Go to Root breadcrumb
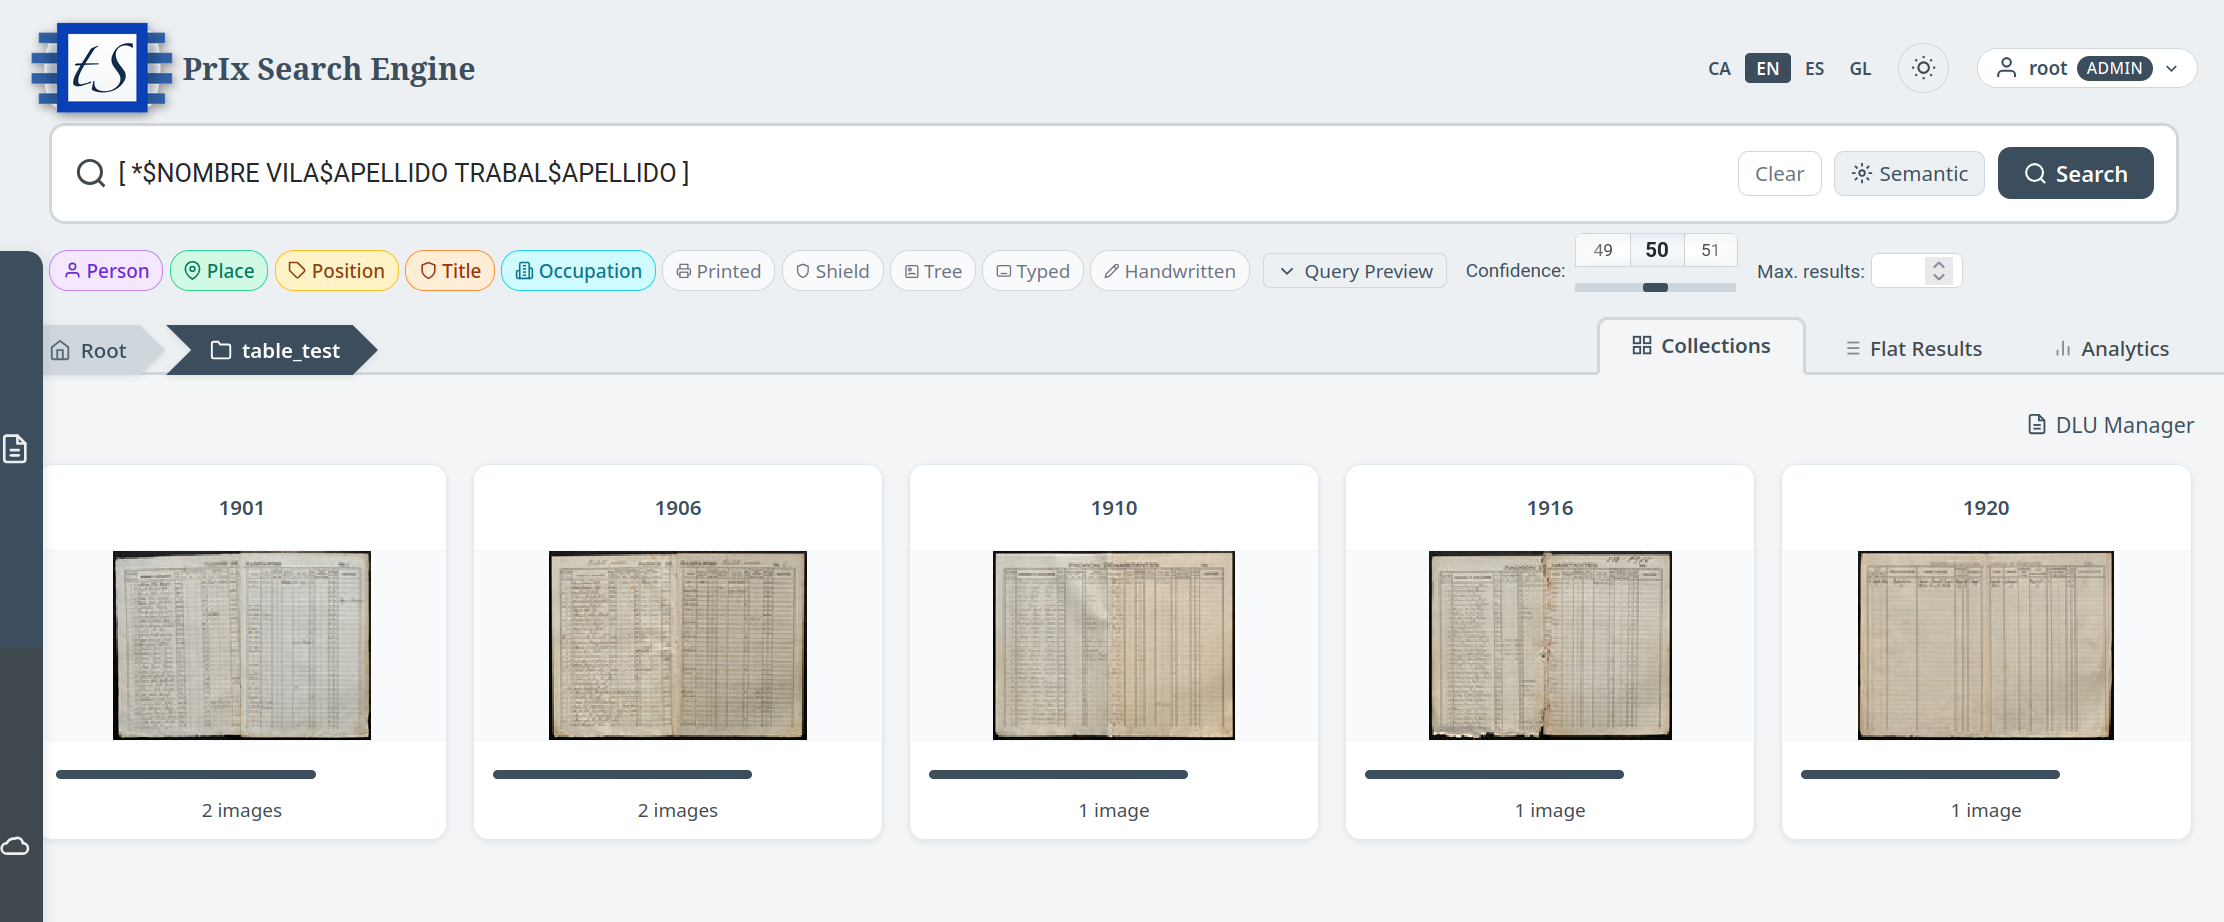Screen dimensions: 2224x922 pos(89,350)
